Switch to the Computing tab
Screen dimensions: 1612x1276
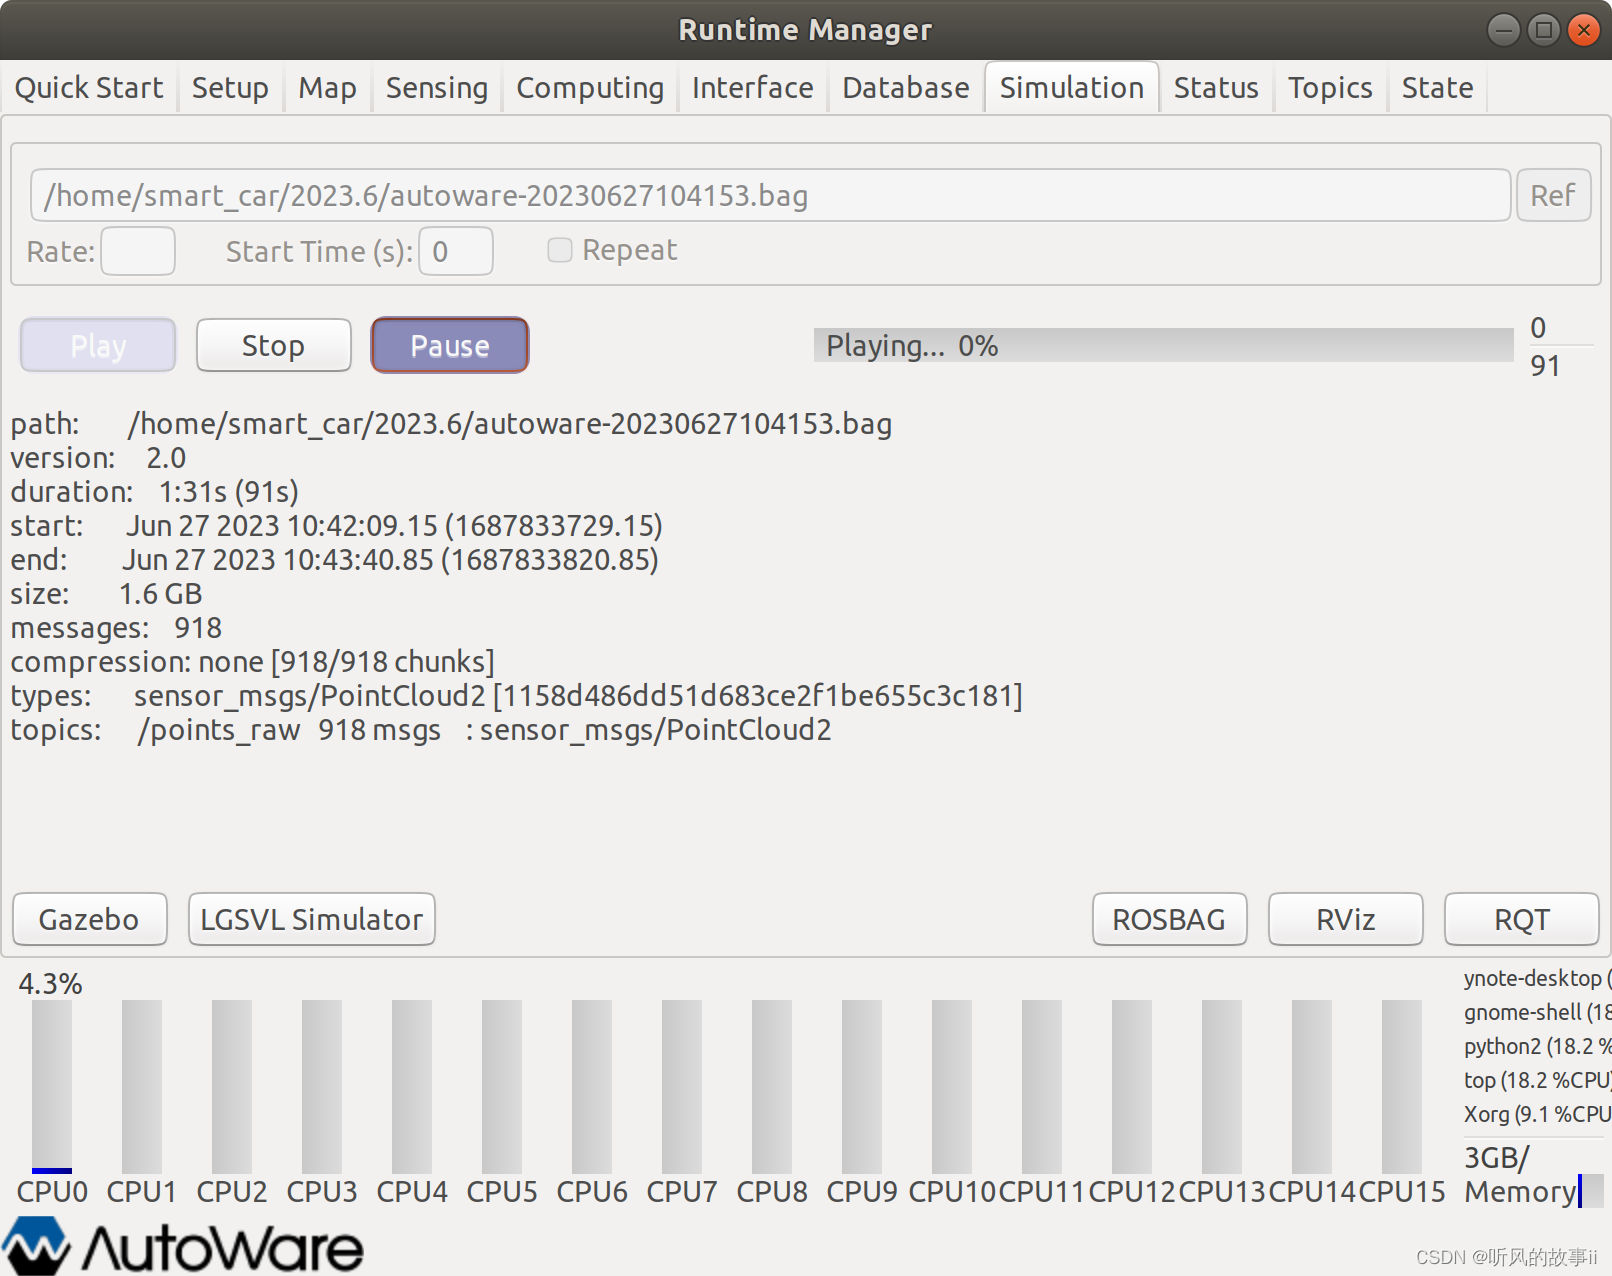[589, 87]
